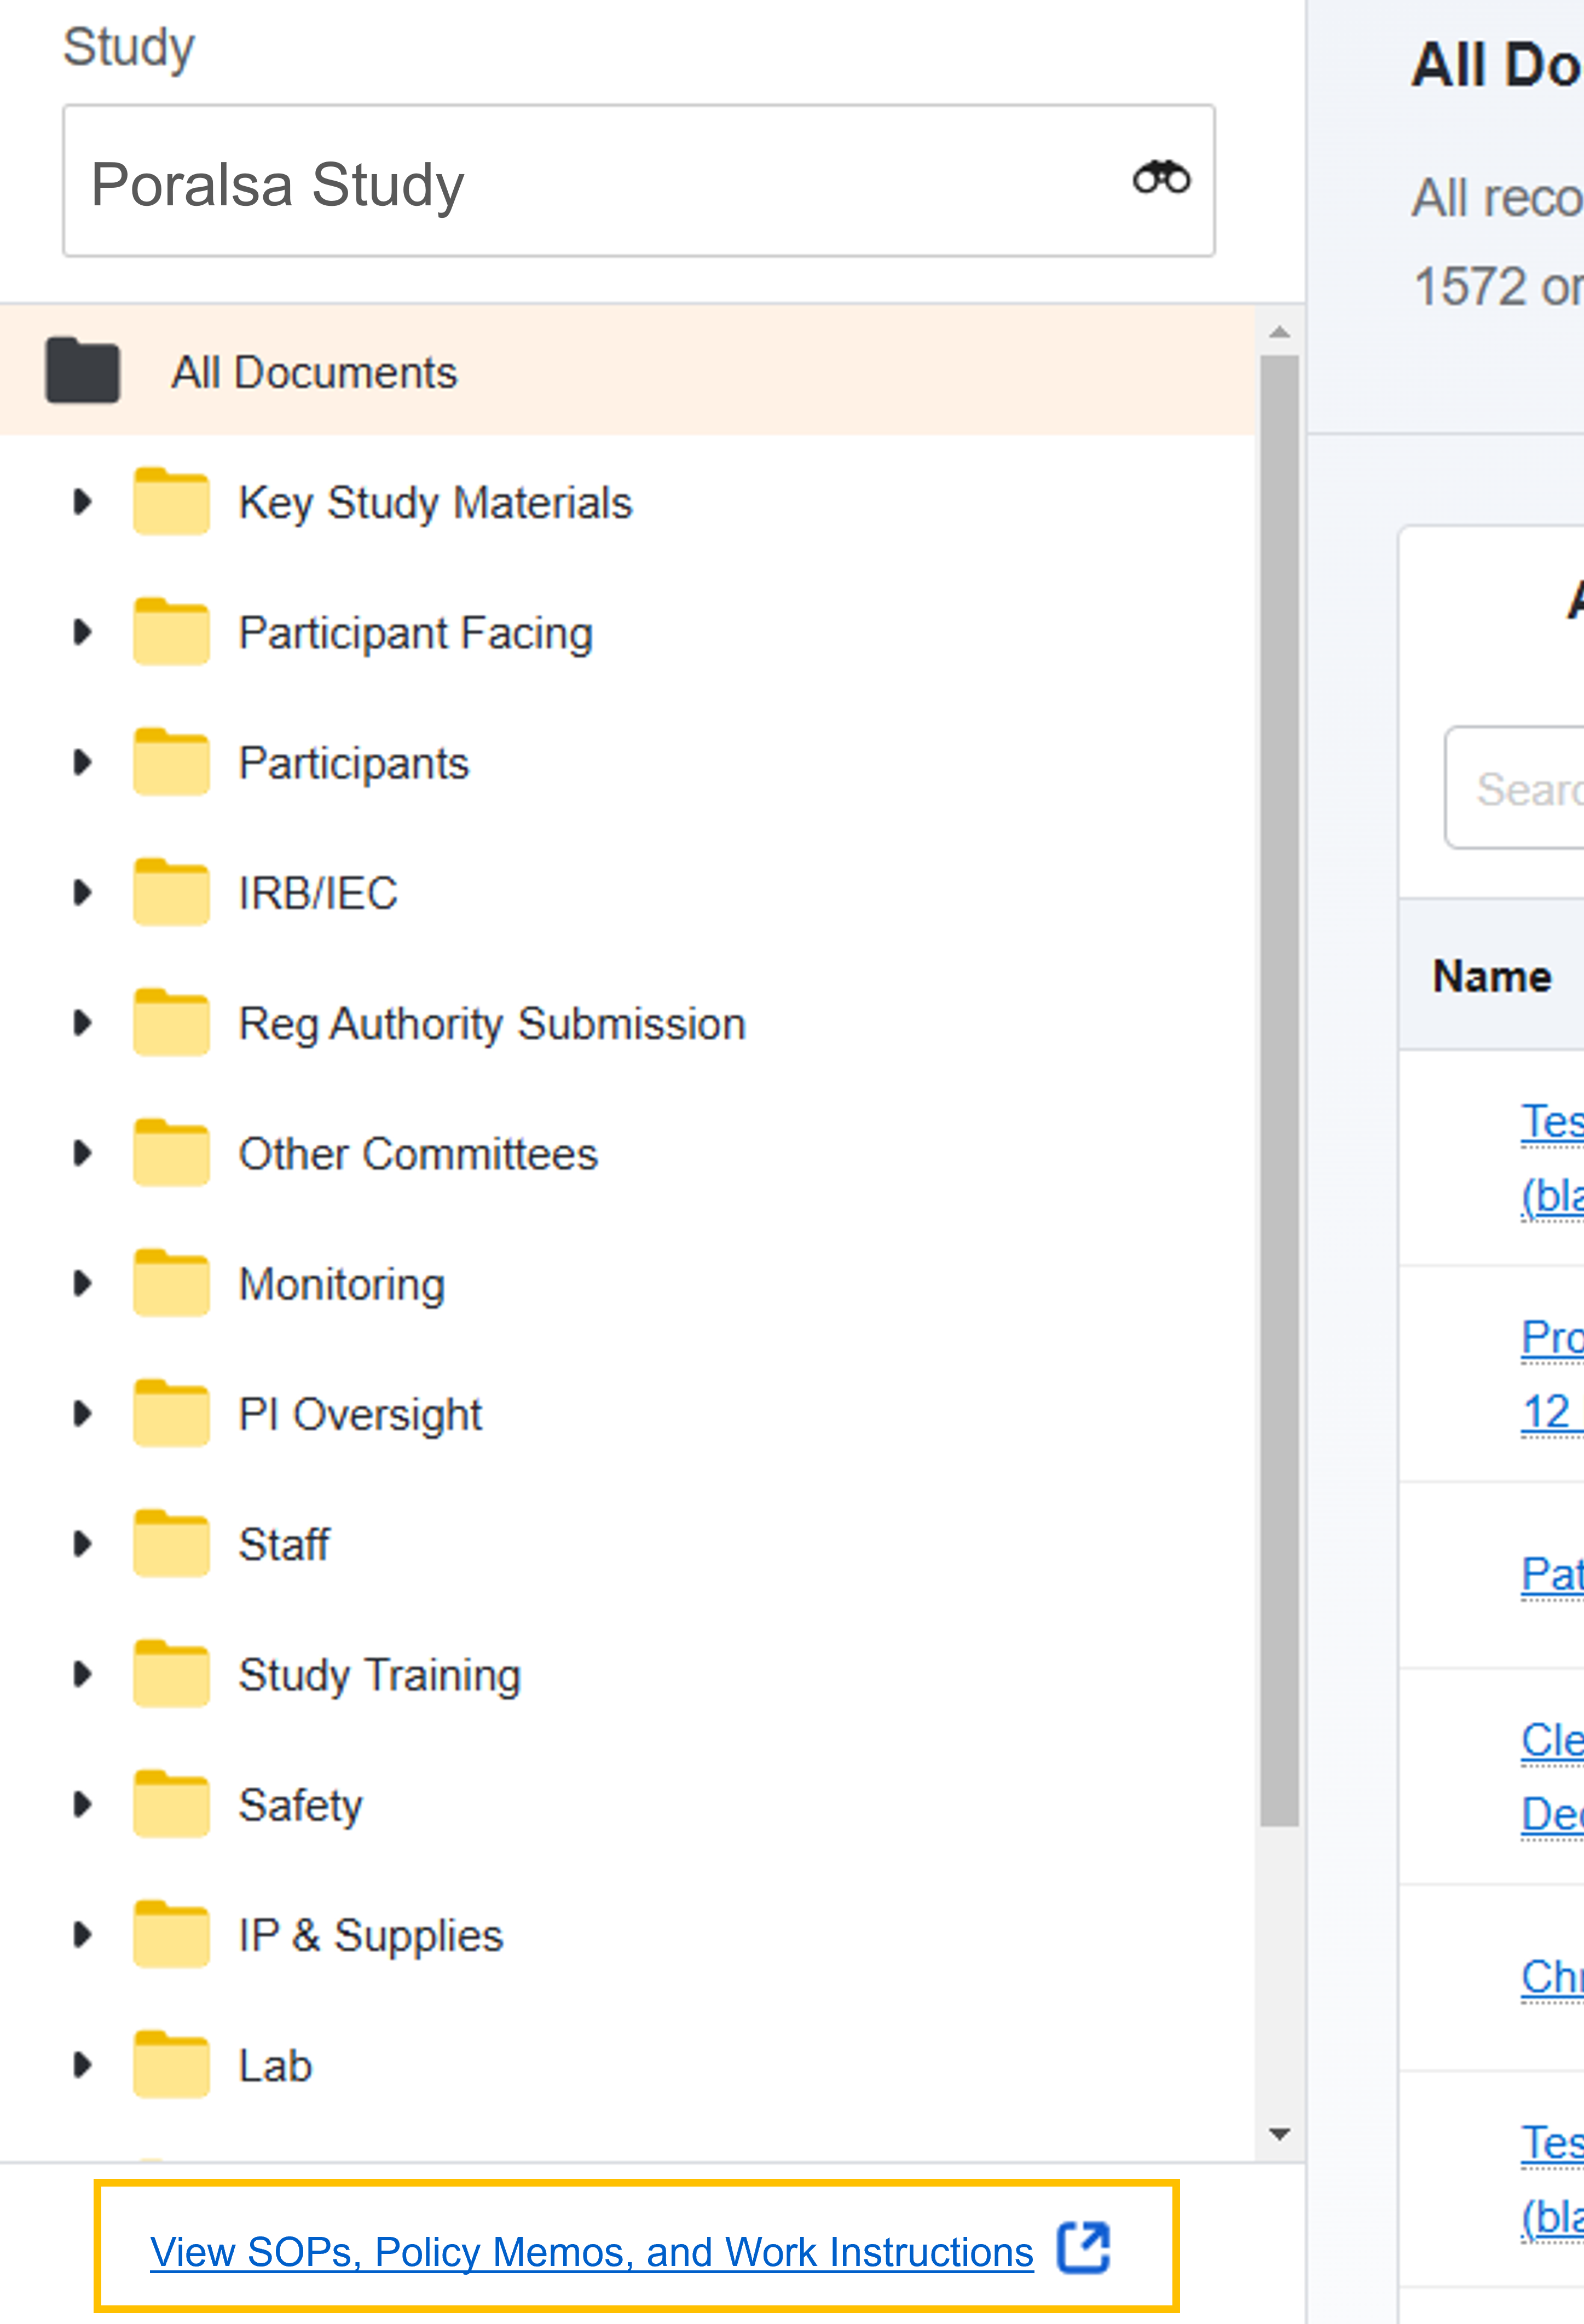The width and height of the screenshot is (1584, 2324).
Task: Expand the Reg Authority Submission arrow
Action: point(83,1023)
